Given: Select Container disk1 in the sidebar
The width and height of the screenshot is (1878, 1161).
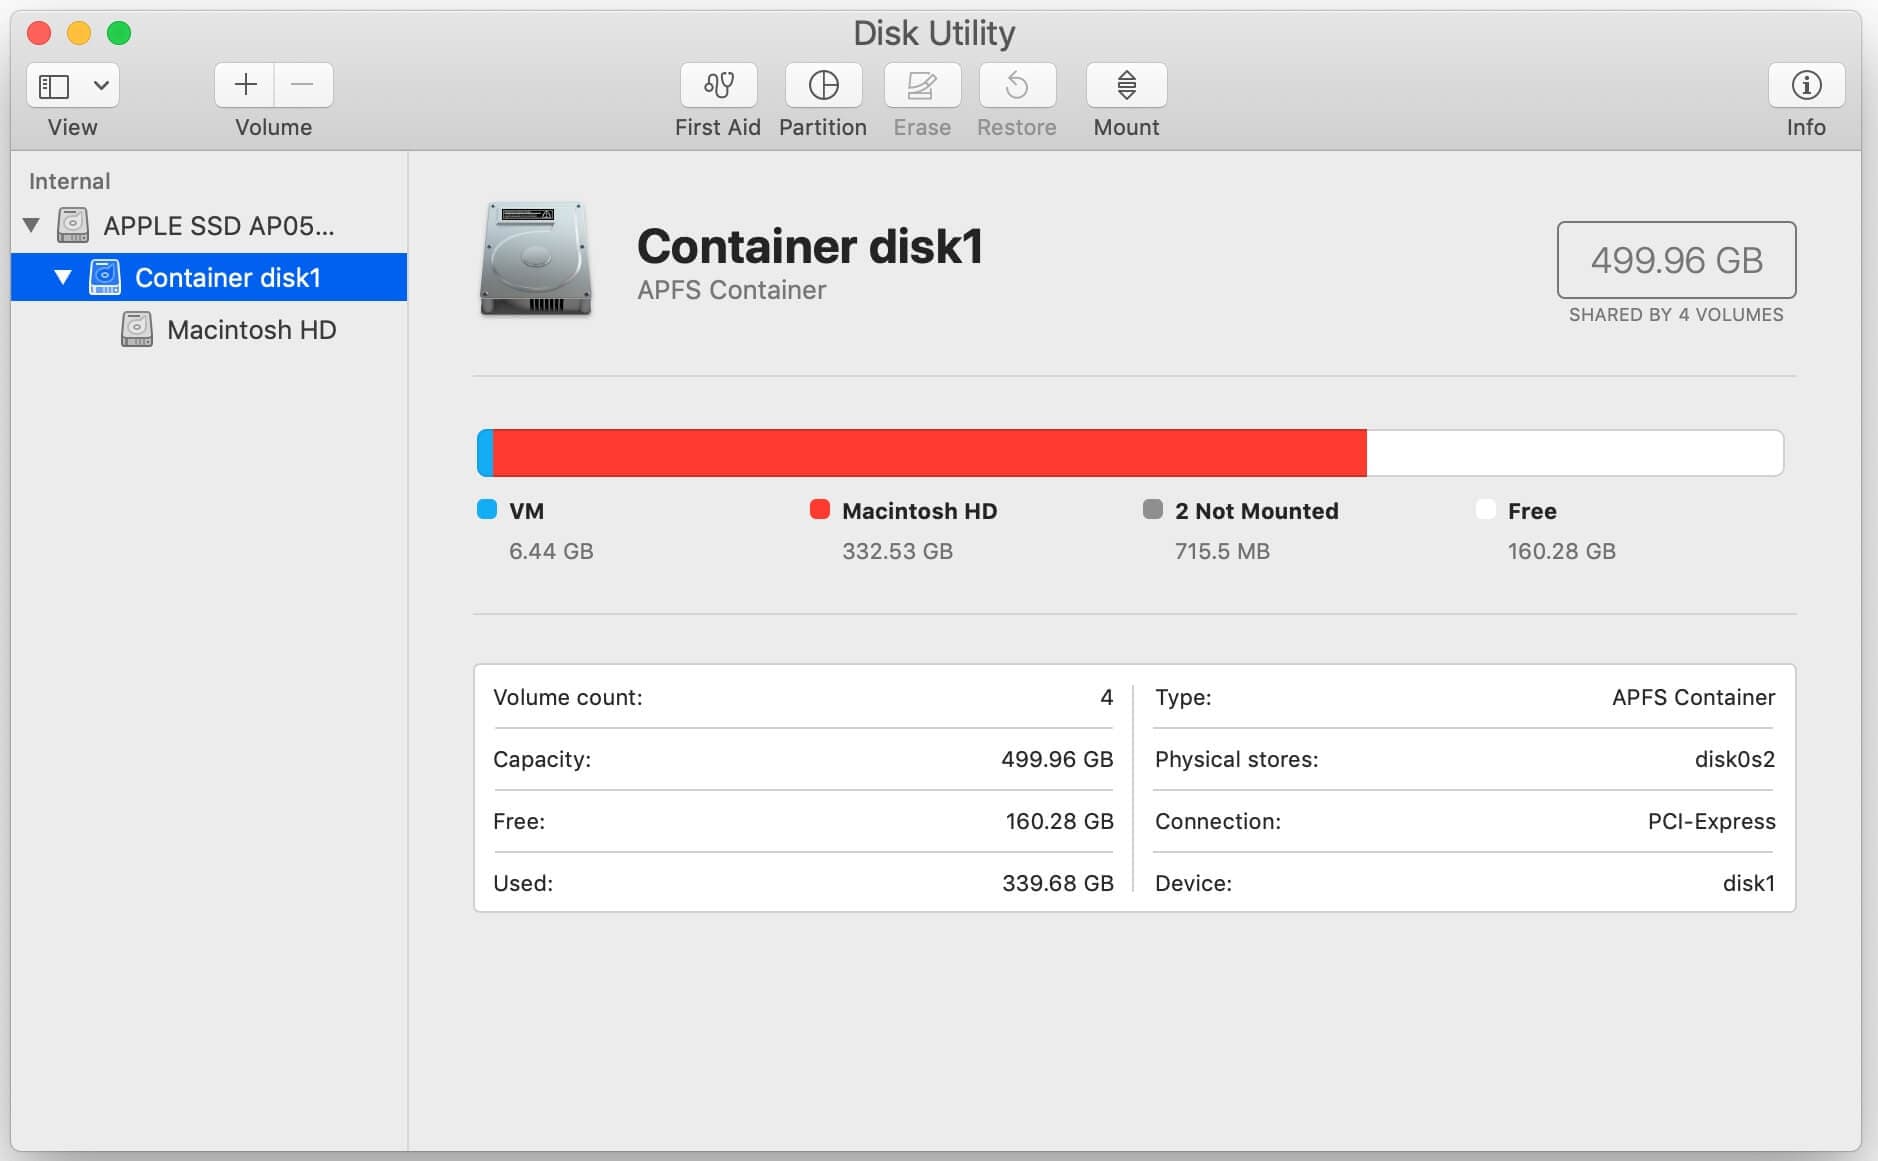Looking at the screenshot, I should tap(227, 277).
